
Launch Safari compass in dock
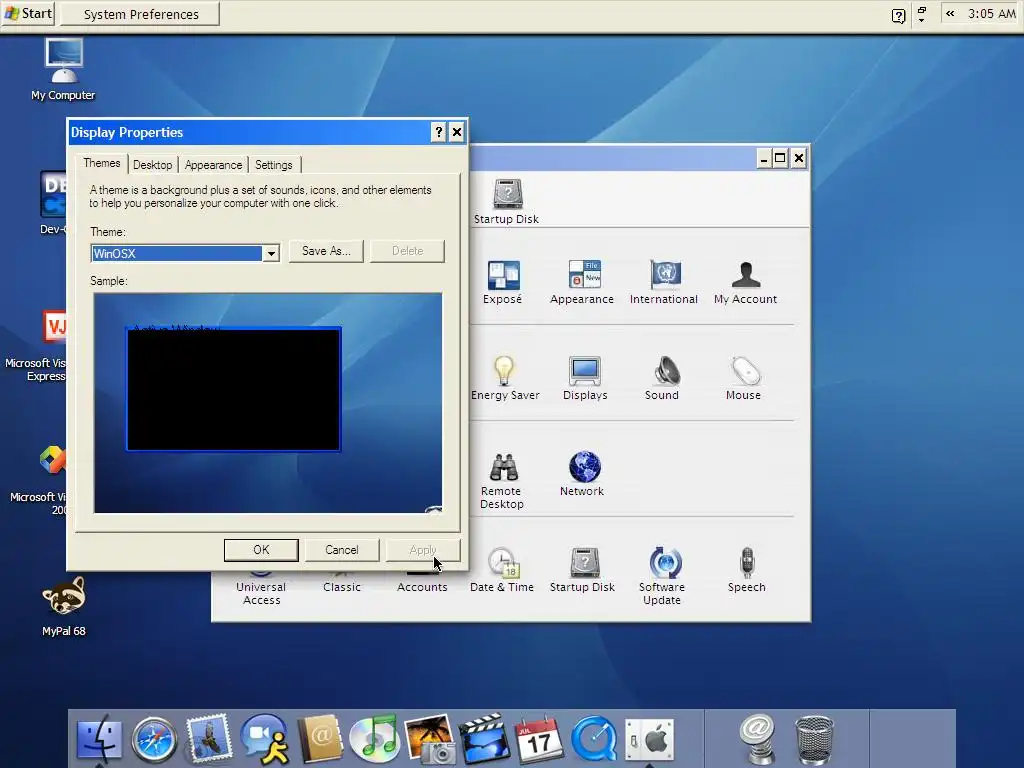click(154, 739)
